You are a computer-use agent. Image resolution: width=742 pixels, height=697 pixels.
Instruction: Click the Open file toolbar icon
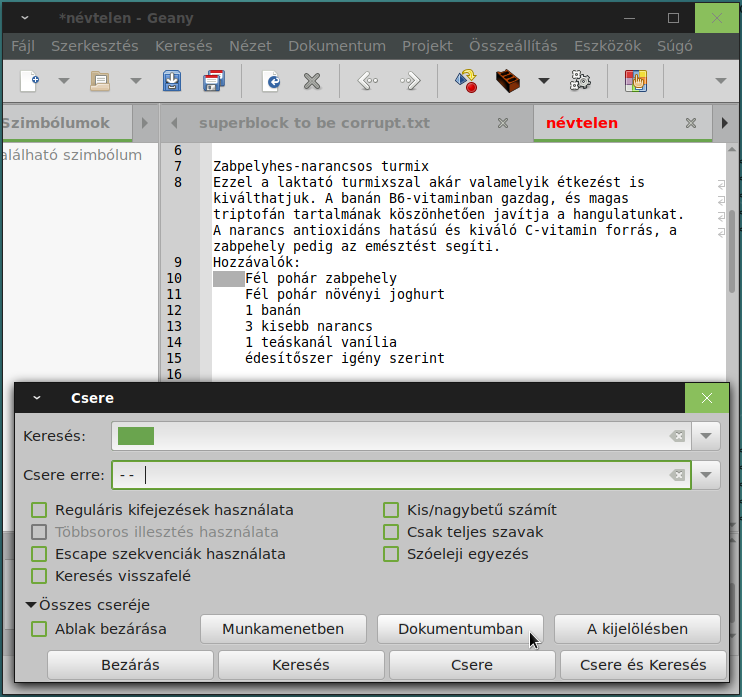[x=100, y=81]
